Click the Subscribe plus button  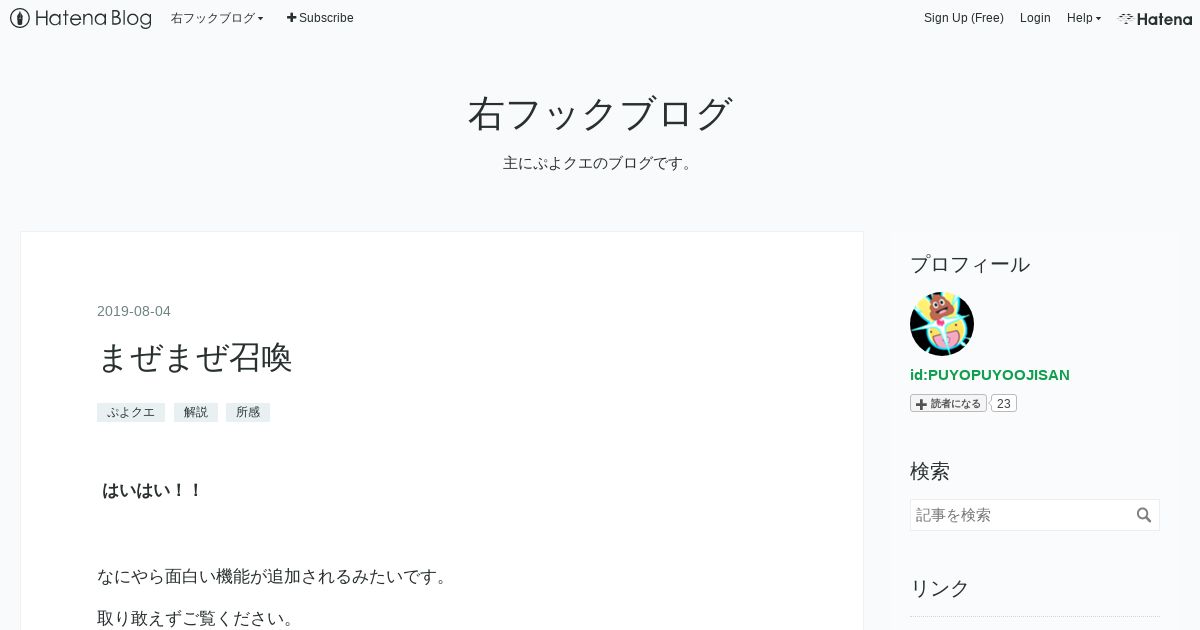tap(320, 18)
